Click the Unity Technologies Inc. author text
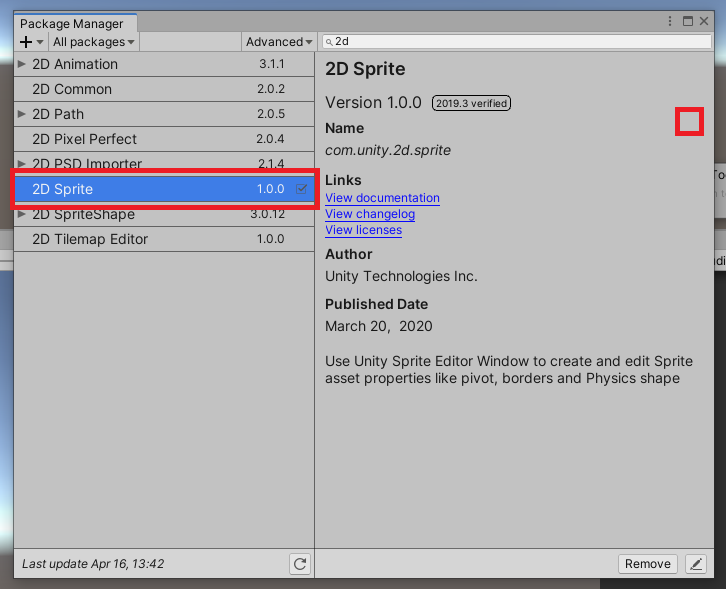This screenshot has height=589, width=726. point(401,276)
